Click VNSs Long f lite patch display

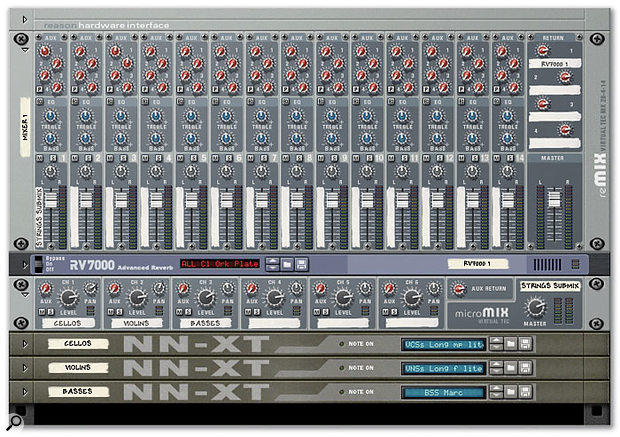(444, 369)
